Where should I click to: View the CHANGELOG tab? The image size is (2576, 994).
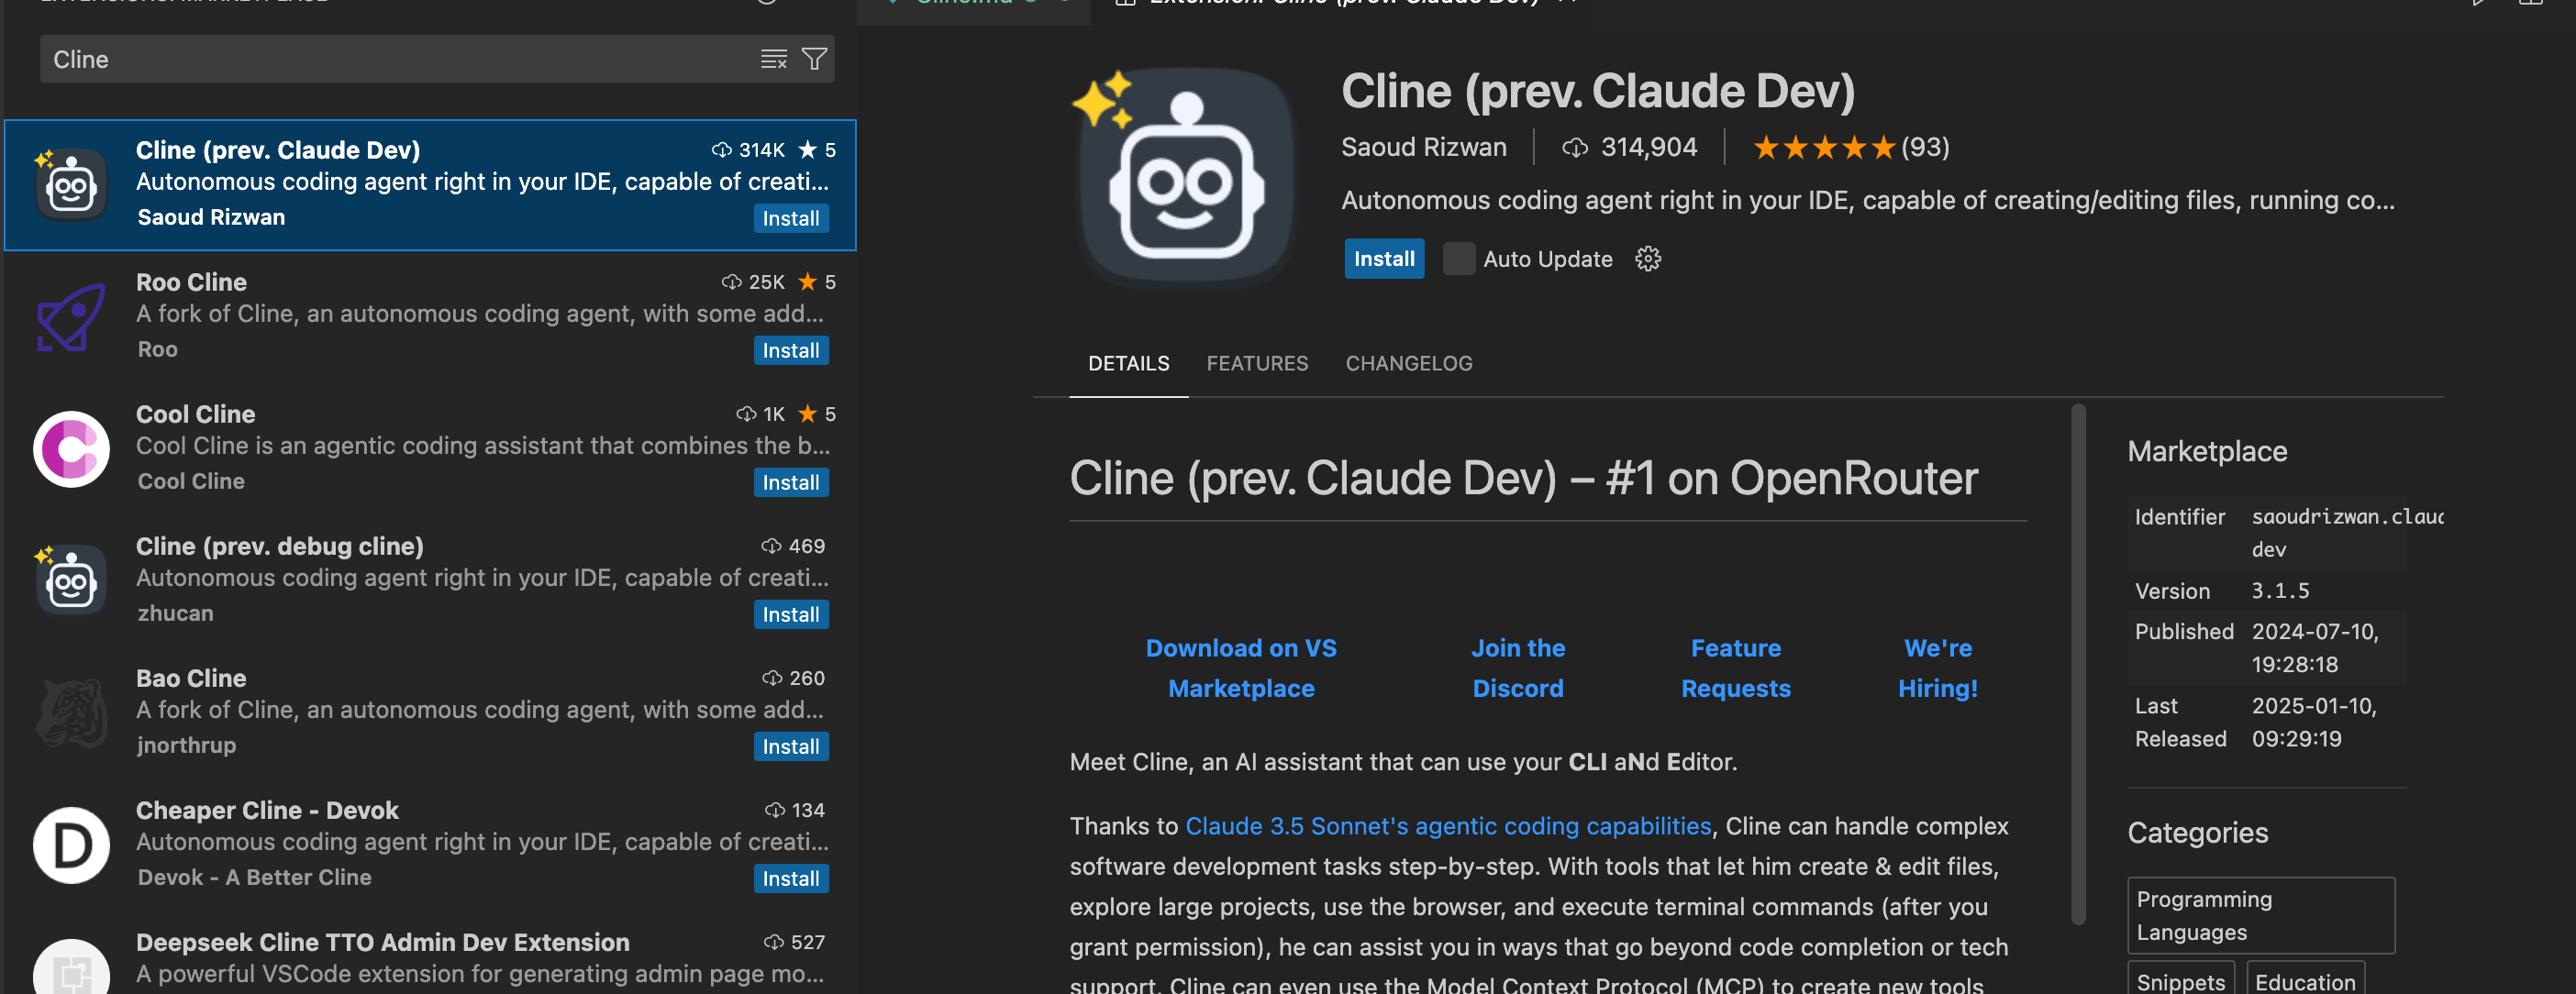pyautogui.click(x=1408, y=363)
